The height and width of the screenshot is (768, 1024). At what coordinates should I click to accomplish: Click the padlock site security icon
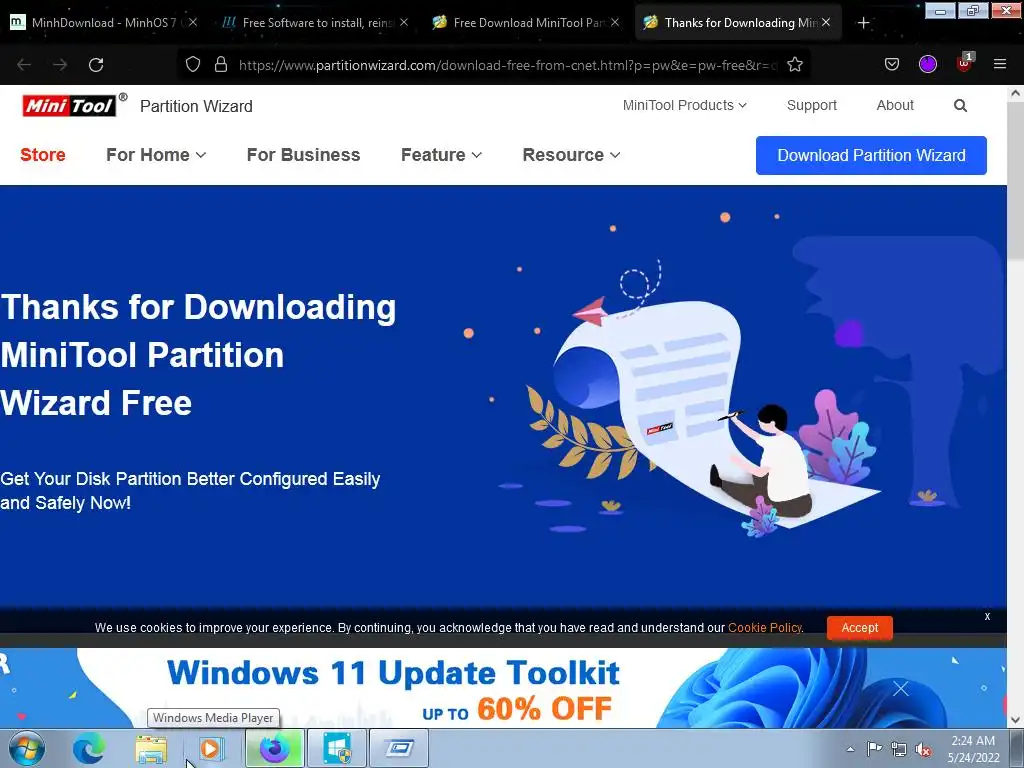(x=221, y=64)
